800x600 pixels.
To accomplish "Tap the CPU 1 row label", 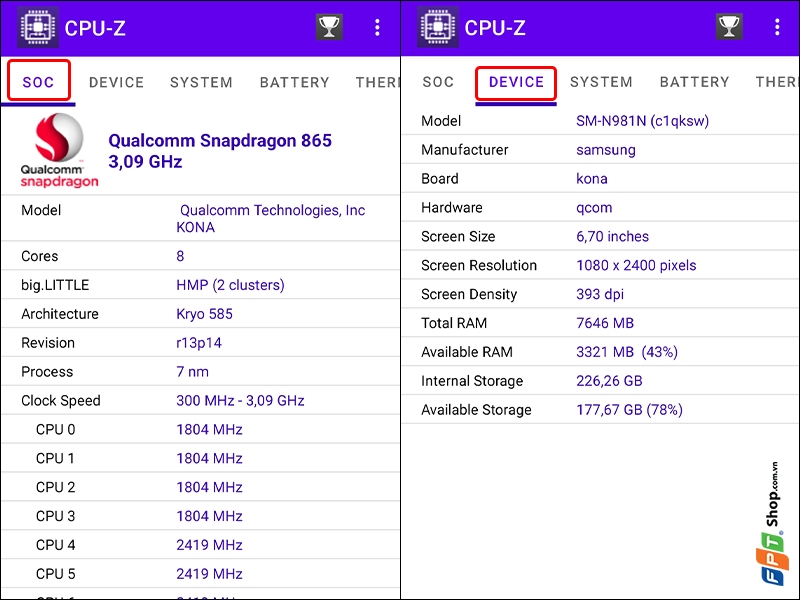I will (x=55, y=458).
